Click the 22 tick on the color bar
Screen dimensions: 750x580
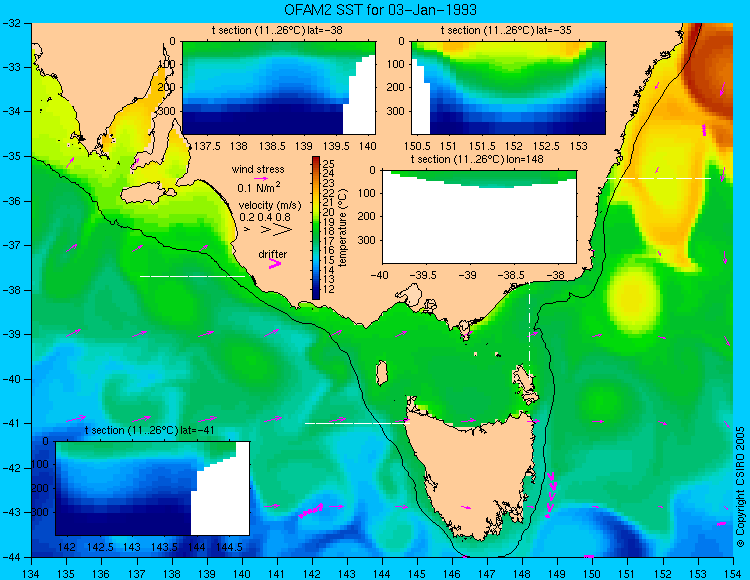pos(329,193)
